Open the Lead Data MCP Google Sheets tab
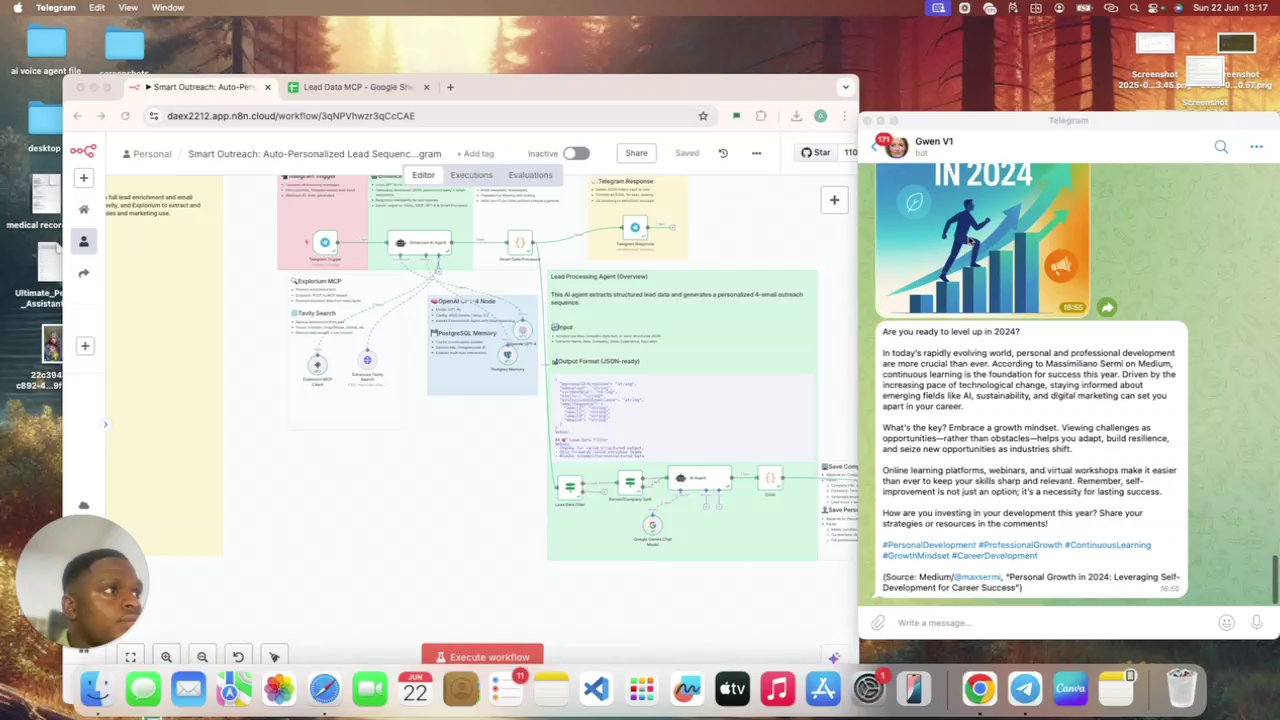 pos(356,87)
